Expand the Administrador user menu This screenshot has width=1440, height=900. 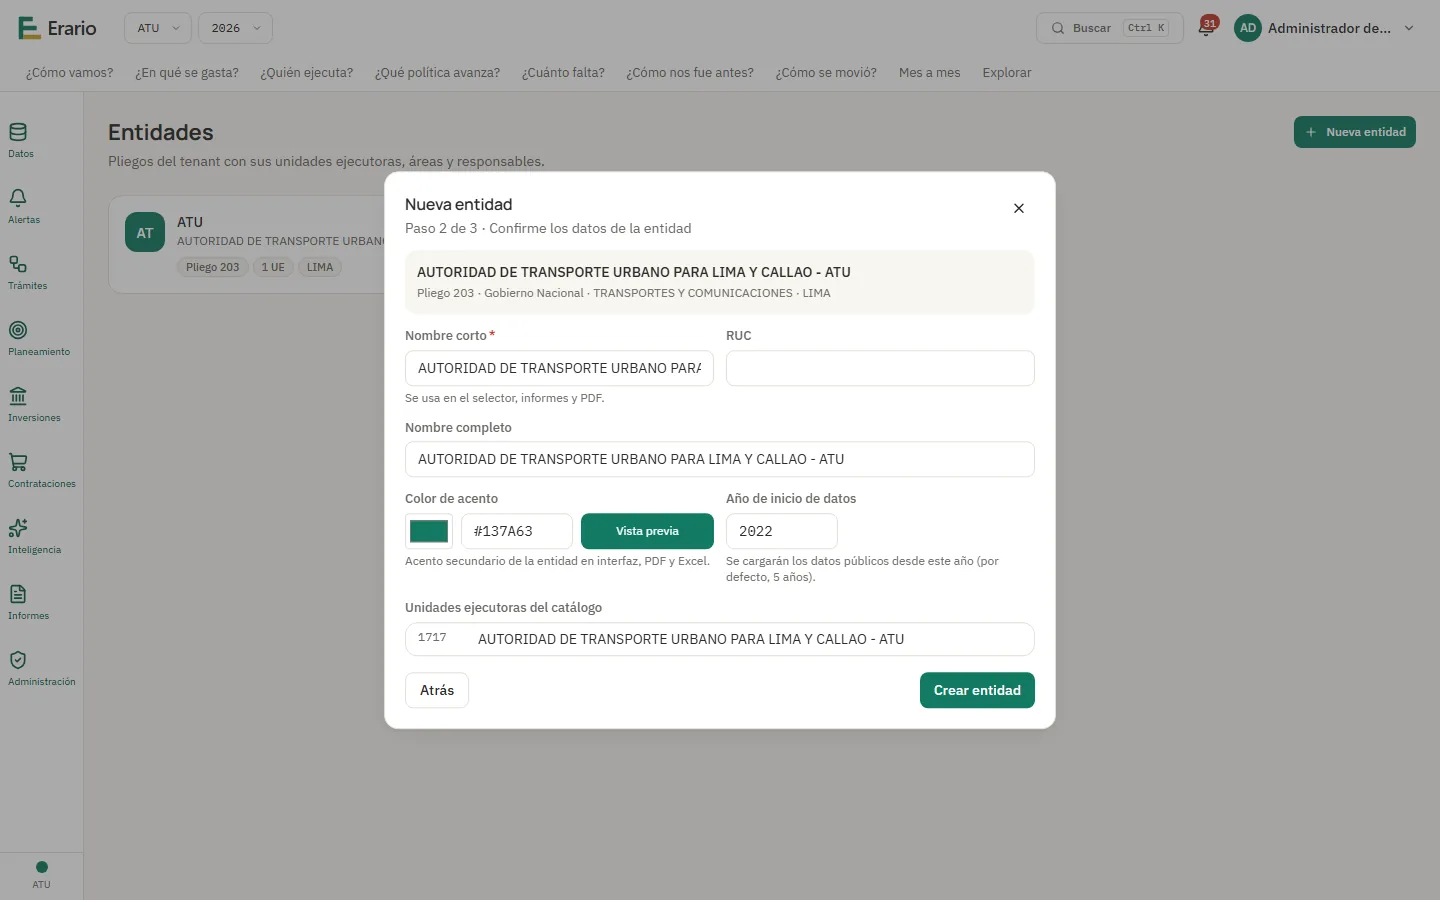[x=1324, y=28]
